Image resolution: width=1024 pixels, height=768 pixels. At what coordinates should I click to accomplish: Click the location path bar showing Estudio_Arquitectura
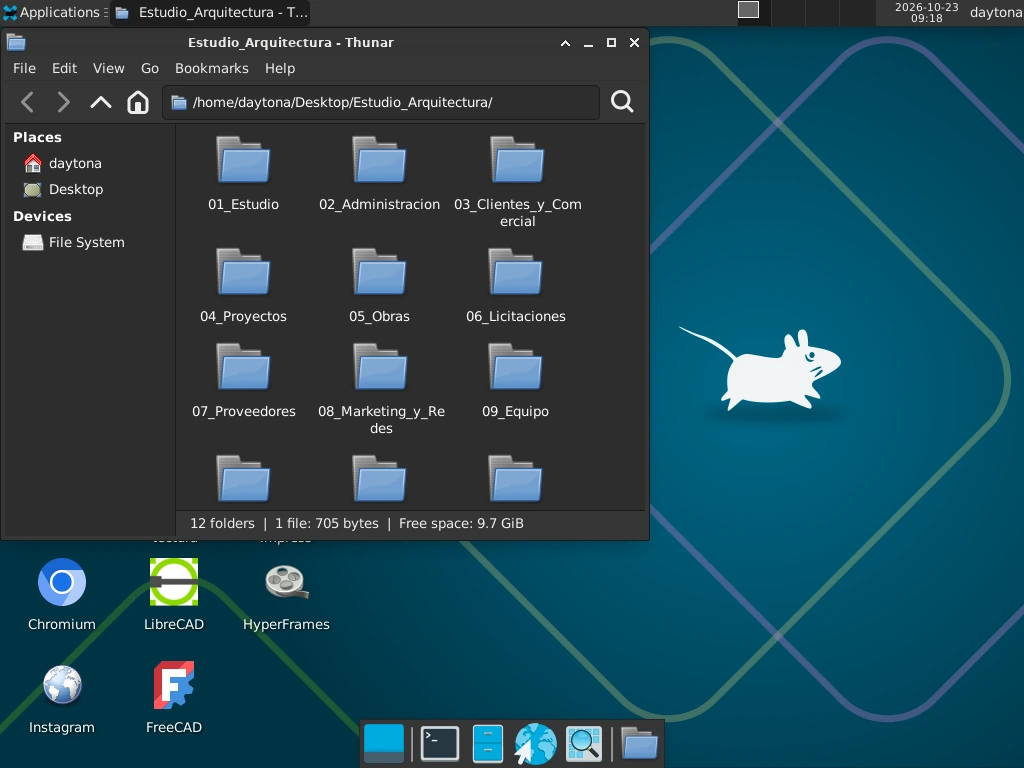click(381, 103)
